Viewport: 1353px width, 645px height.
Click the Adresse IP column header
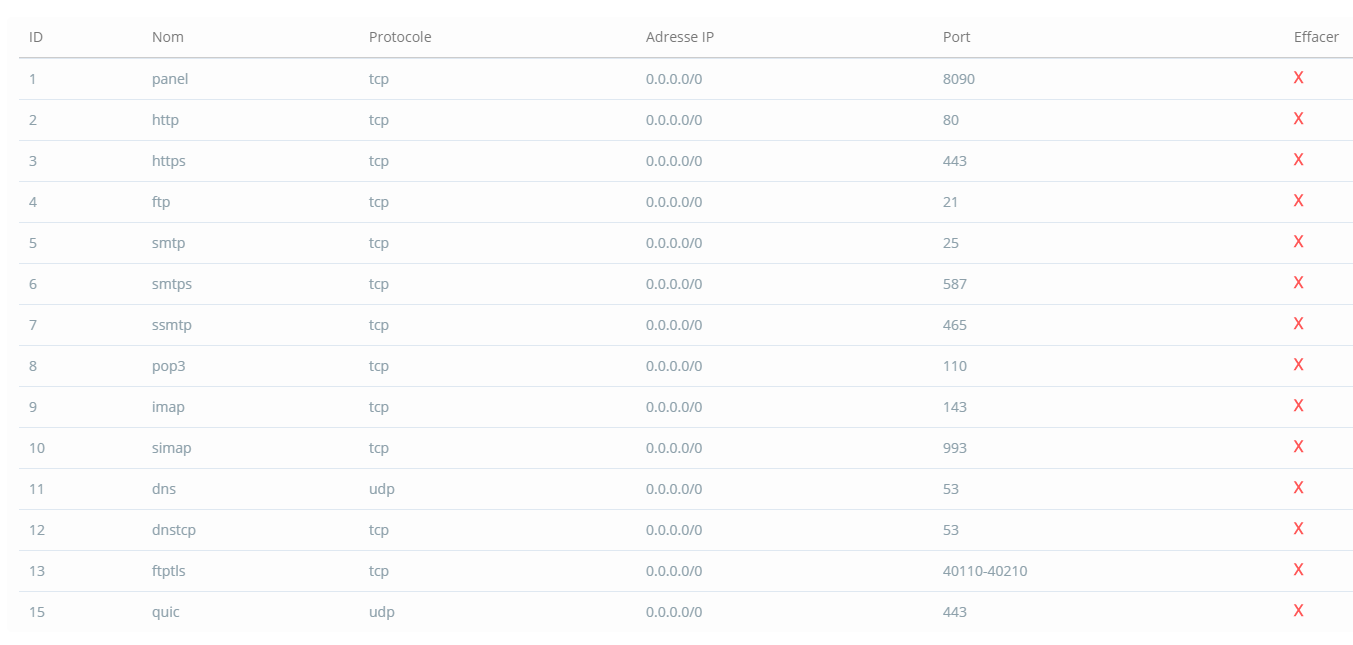point(680,37)
